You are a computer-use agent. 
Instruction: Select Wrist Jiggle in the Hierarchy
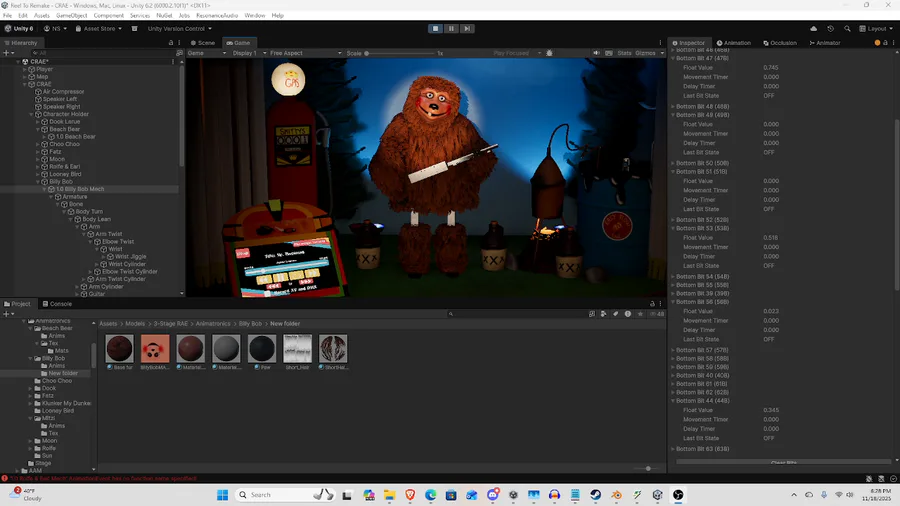pos(130,257)
